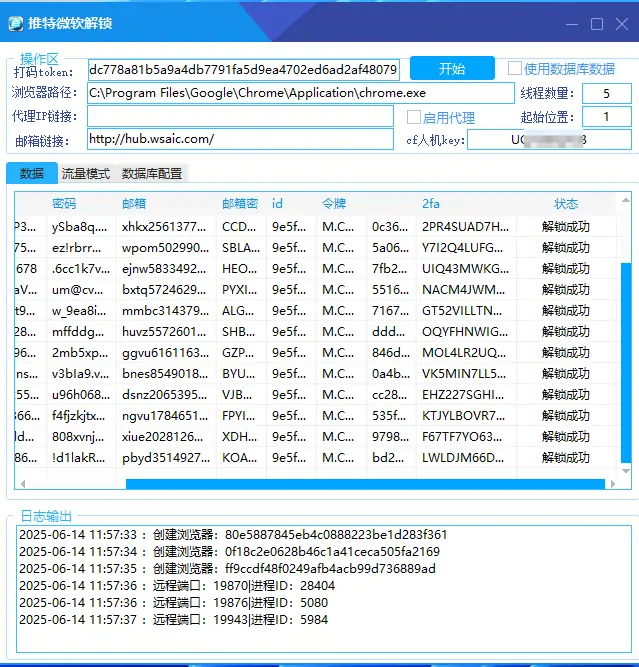Click the email password cell HEO...
Image resolution: width=639 pixels, height=667 pixels.
[241, 269]
